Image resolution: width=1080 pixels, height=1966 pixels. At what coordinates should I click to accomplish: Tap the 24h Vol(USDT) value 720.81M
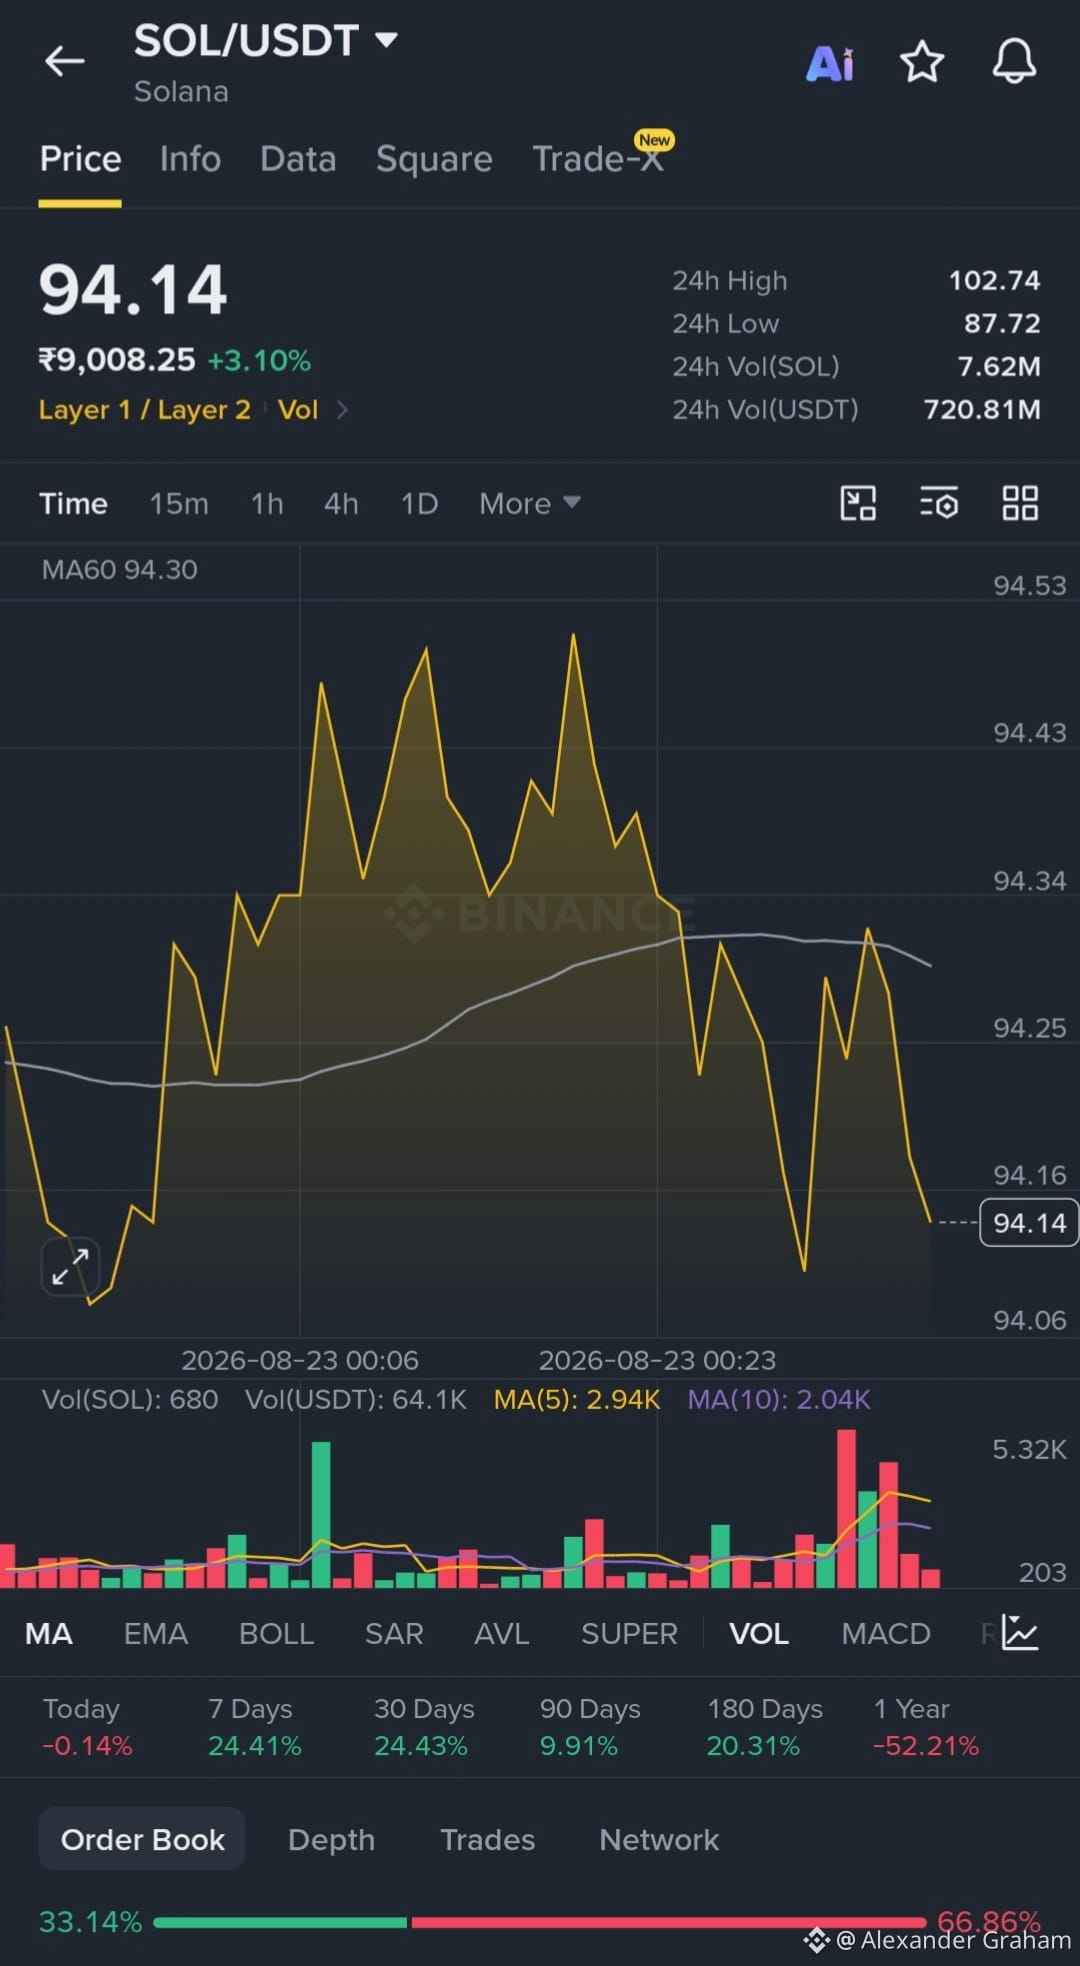(x=982, y=410)
